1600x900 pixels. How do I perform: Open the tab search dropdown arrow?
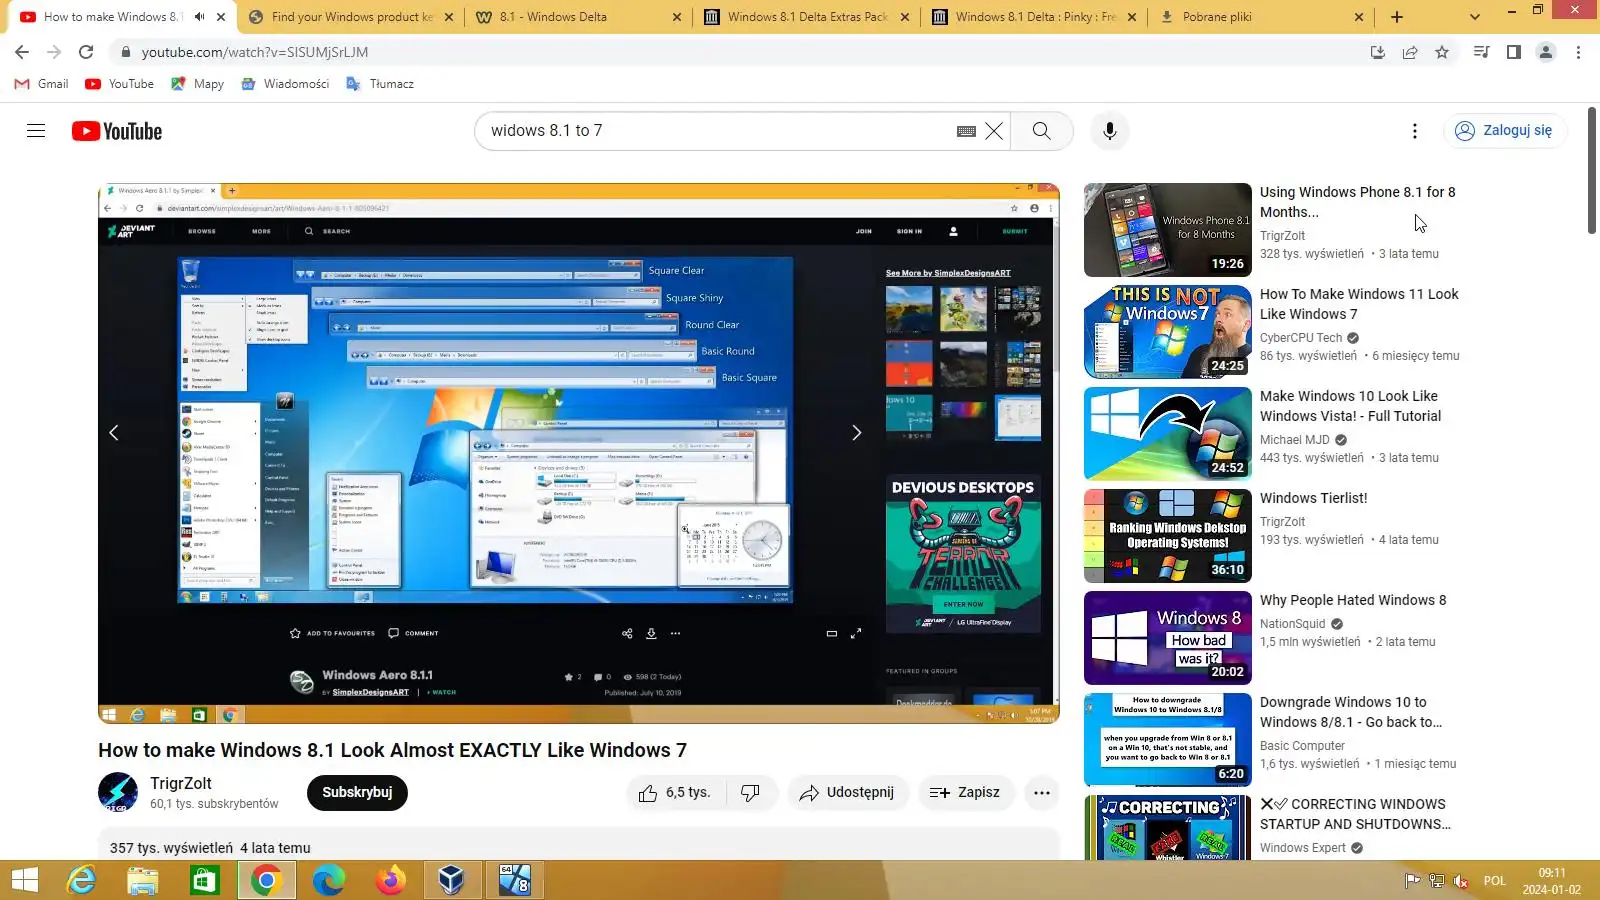[x=1474, y=17]
